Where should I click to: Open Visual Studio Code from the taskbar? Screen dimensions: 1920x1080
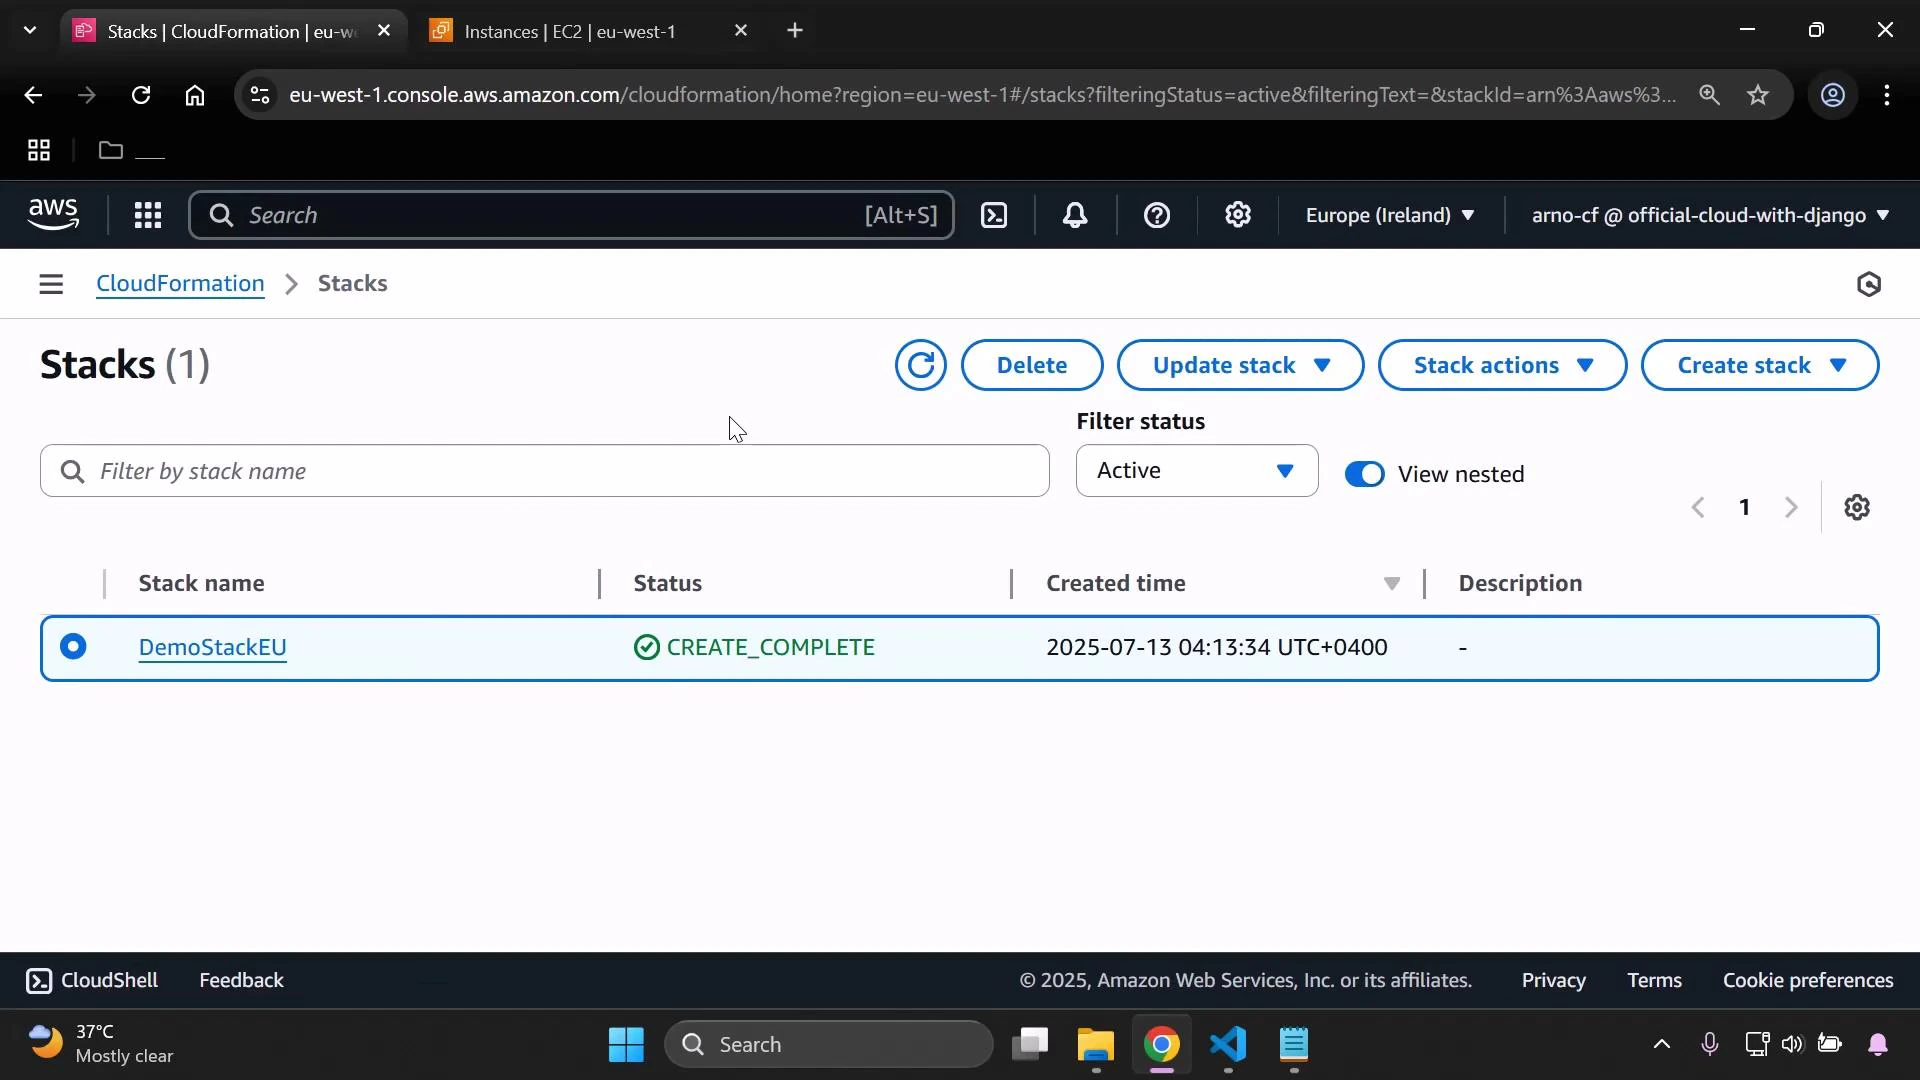pos(1228,1044)
